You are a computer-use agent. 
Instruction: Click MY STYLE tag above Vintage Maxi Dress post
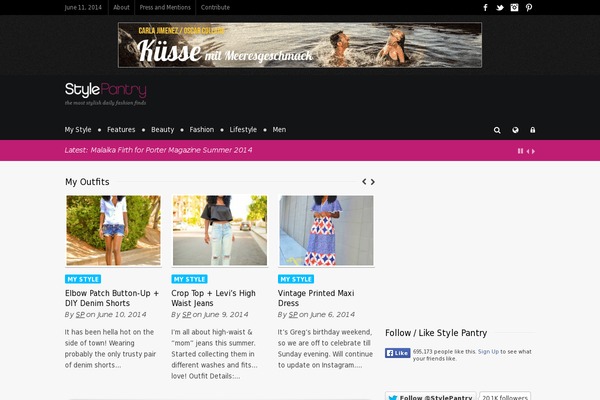coord(296,279)
